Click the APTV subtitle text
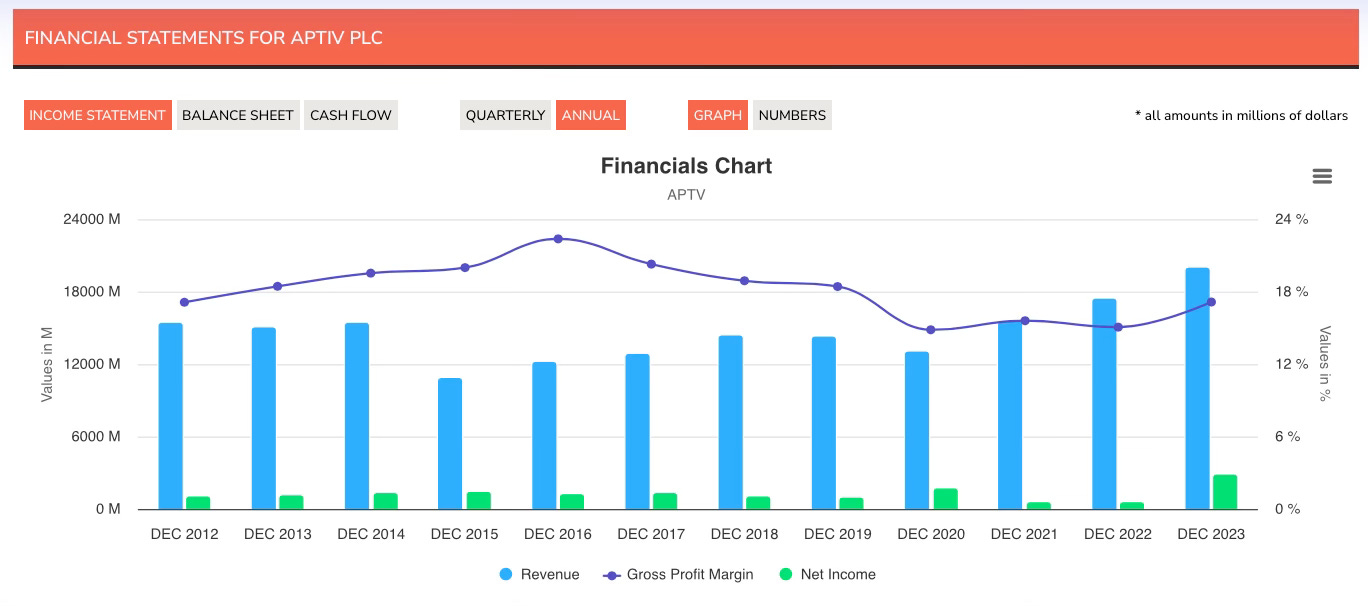This screenshot has height=606, width=1368. tap(686, 195)
